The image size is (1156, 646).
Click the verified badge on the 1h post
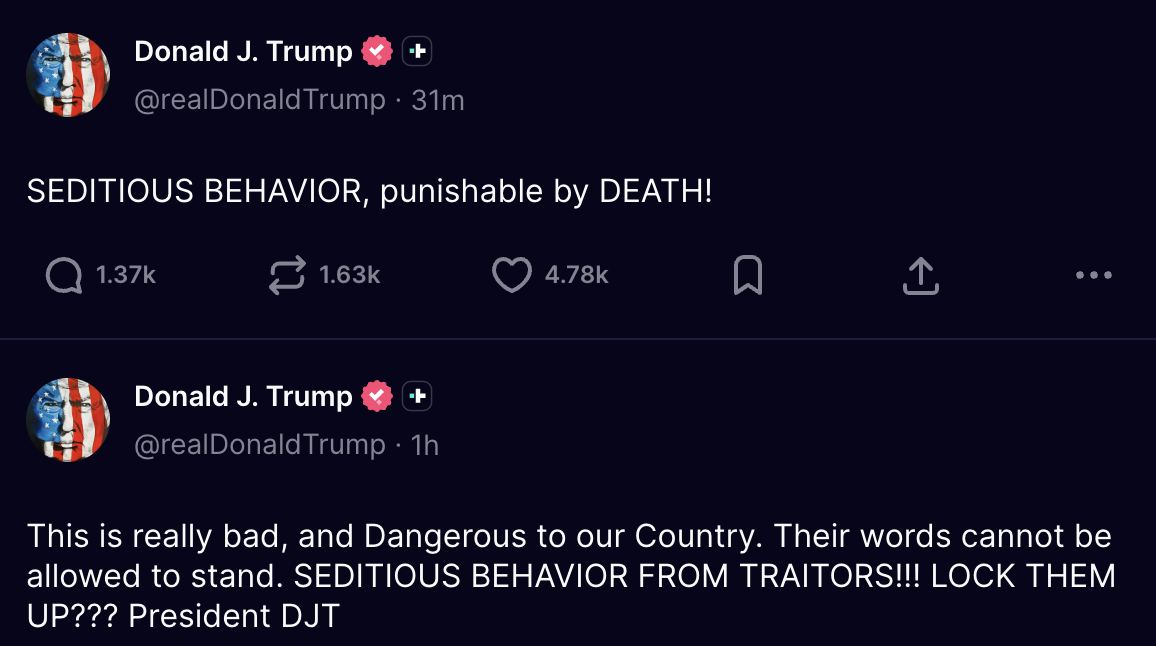377,397
